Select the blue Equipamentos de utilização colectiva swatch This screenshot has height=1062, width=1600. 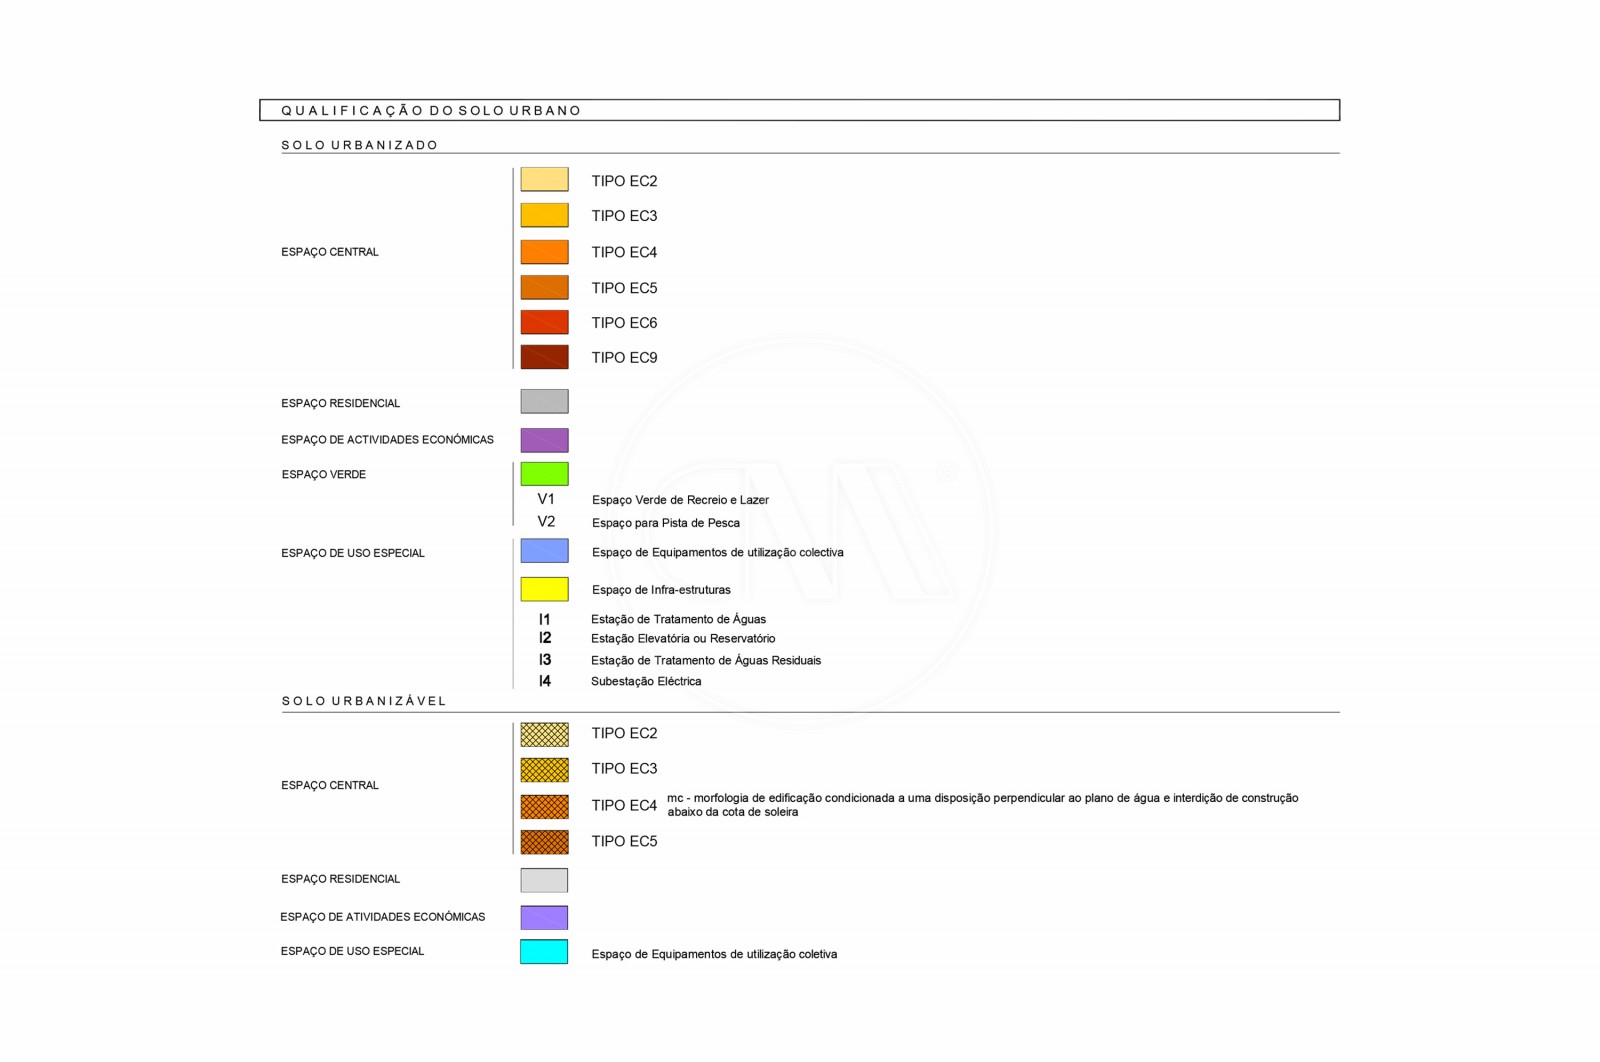544,551
